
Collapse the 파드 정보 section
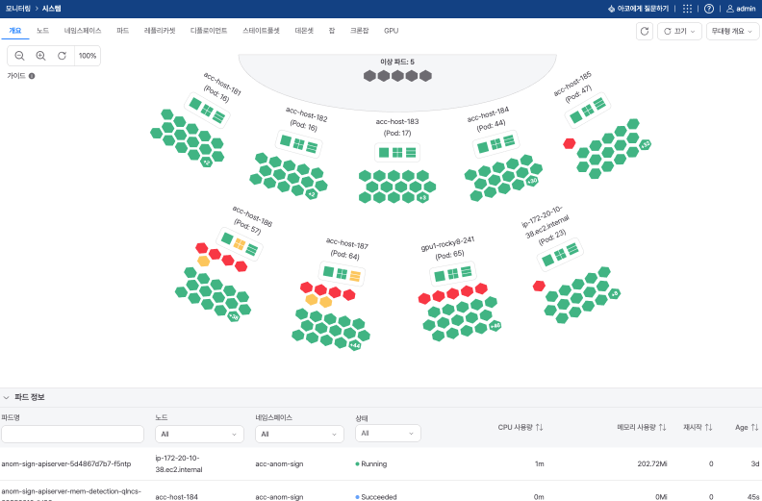coord(6,397)
